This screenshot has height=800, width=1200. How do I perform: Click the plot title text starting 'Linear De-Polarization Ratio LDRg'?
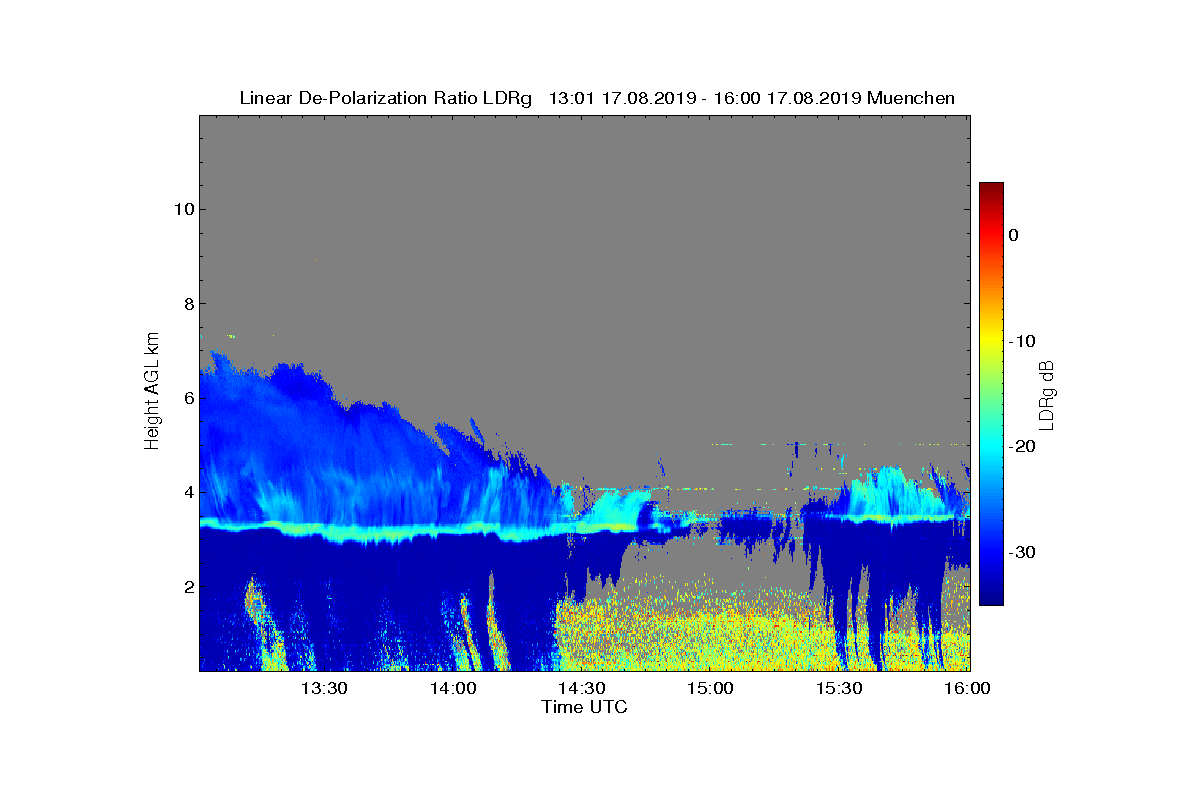(x=597, y=98)
